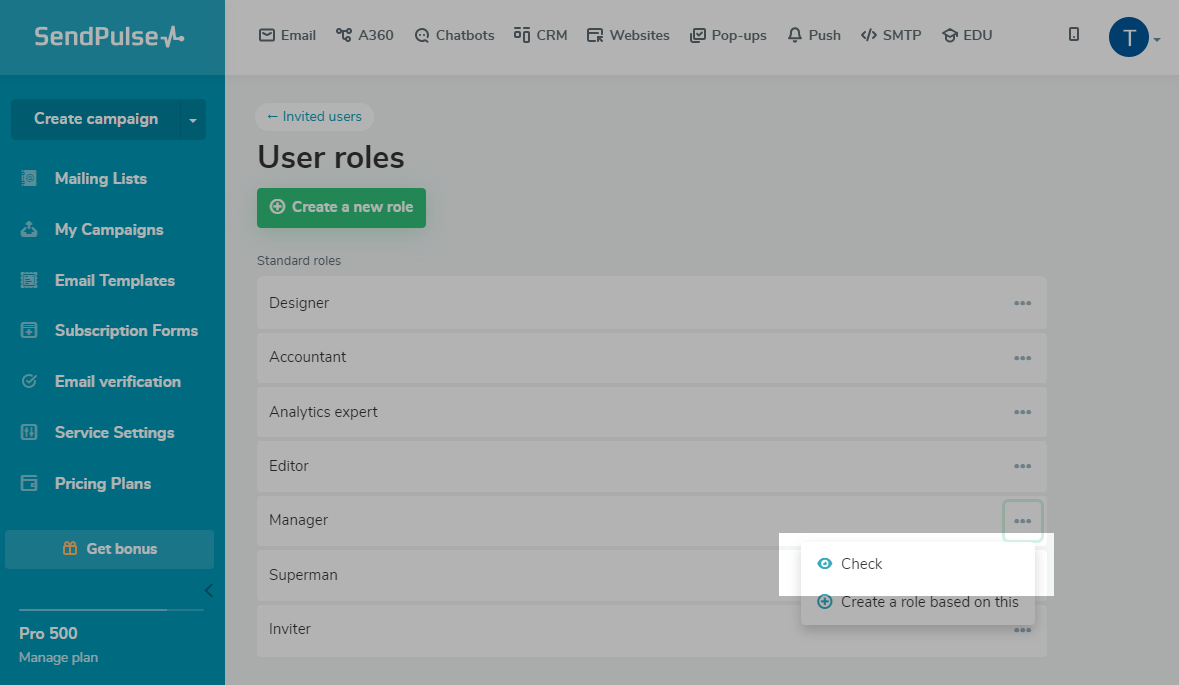
Task: Go back to Invited users
Action: [x=314, y=117]
